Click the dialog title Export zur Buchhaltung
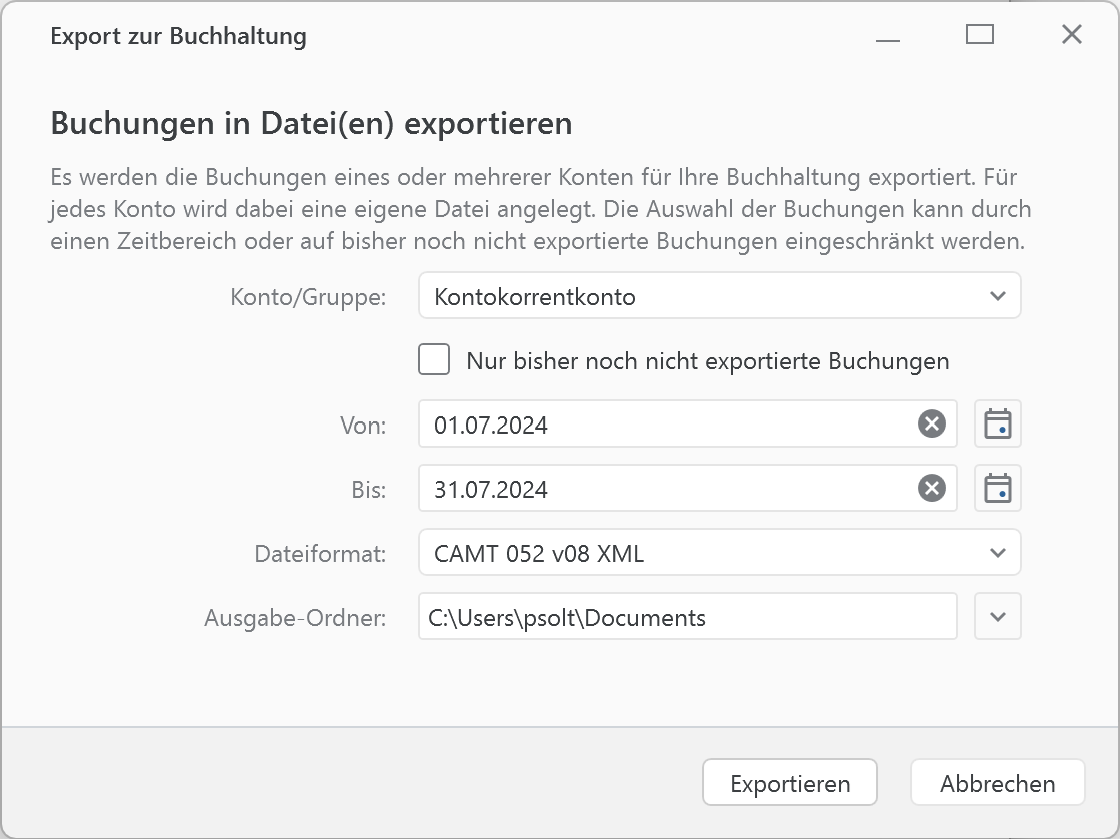The height and width of the screenshot is (840, 1120). click(178, 36)
